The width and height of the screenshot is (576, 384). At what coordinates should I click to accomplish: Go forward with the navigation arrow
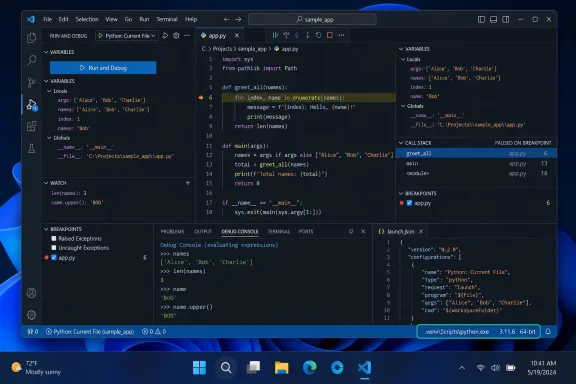click(238, 19)
